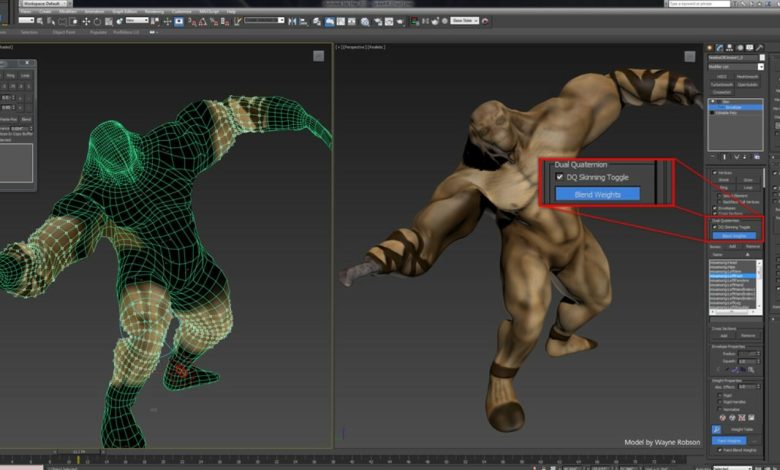Click the Maximize Viewport icon in the Perspective view
The image size is (780, 470).
[x=691, y=56]
